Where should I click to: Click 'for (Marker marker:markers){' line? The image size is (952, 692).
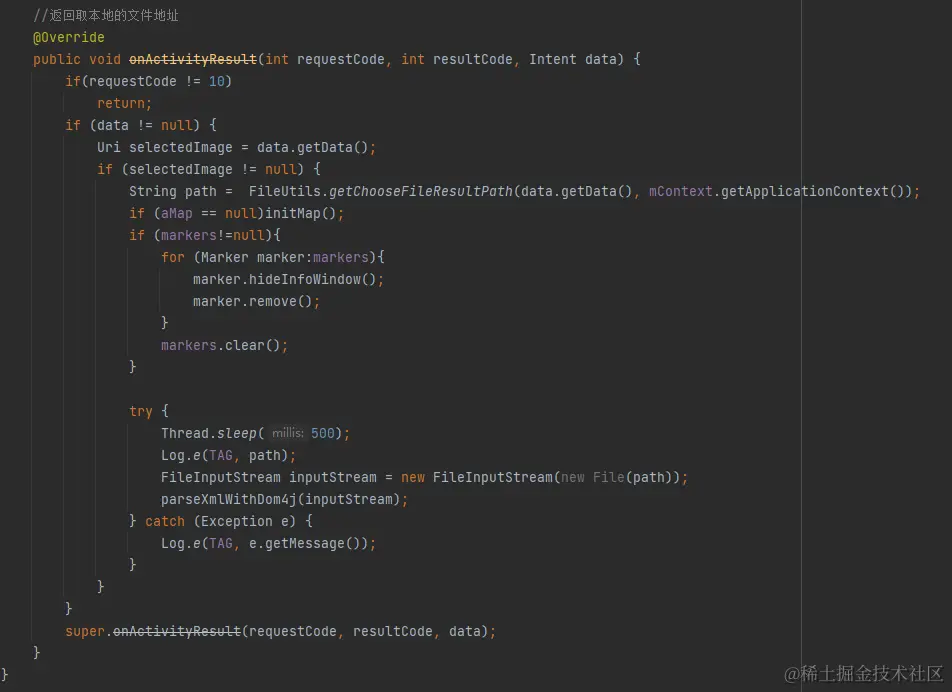point(273,257)
